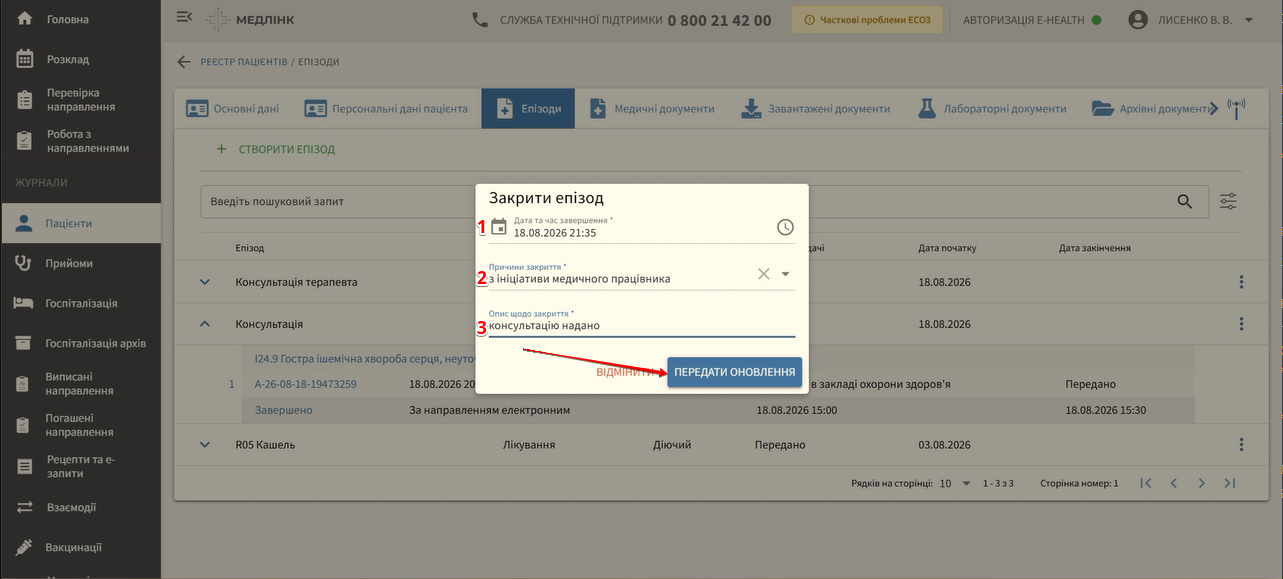
Task: Open more options for R05 Кашель
Action: [1241, 444]
